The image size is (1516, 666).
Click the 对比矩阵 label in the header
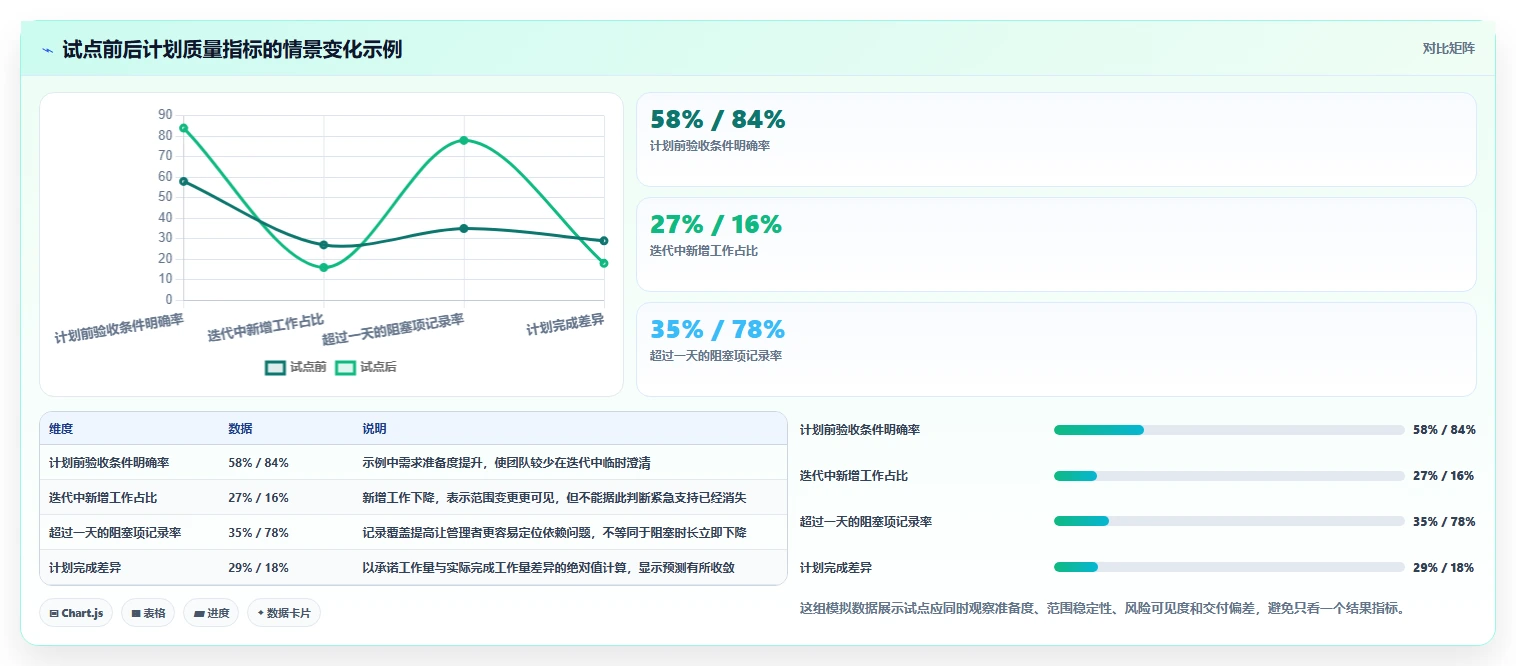pos(1448,48)
